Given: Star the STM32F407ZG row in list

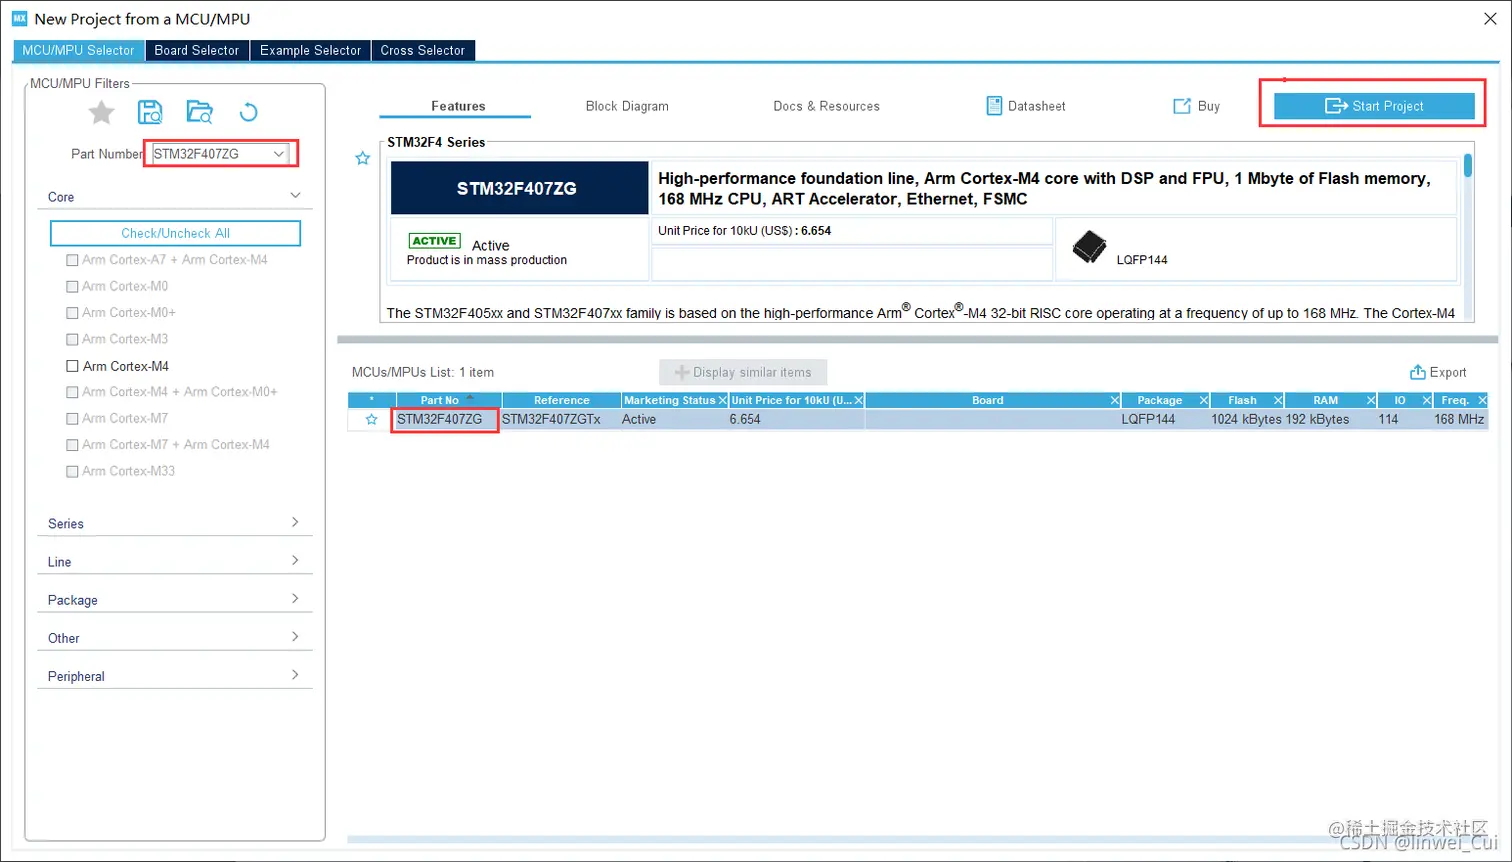Looking at the screenshot, I should pyautogui.click(x=371, y=419).
